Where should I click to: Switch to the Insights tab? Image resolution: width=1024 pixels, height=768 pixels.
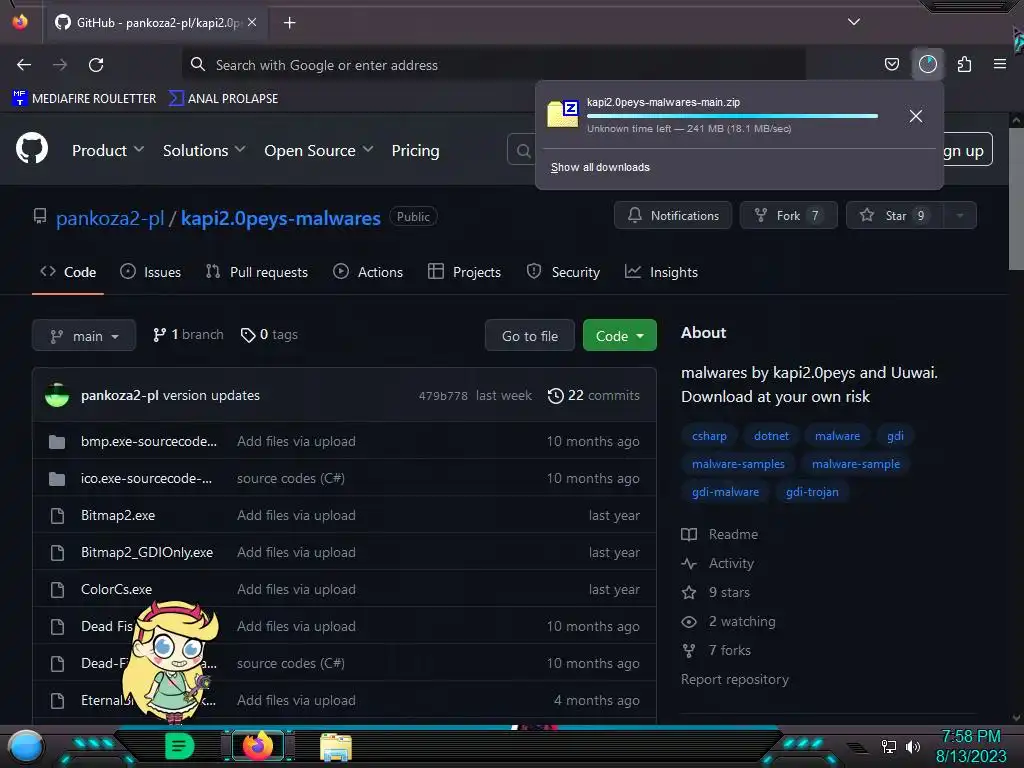coord(662,272)
